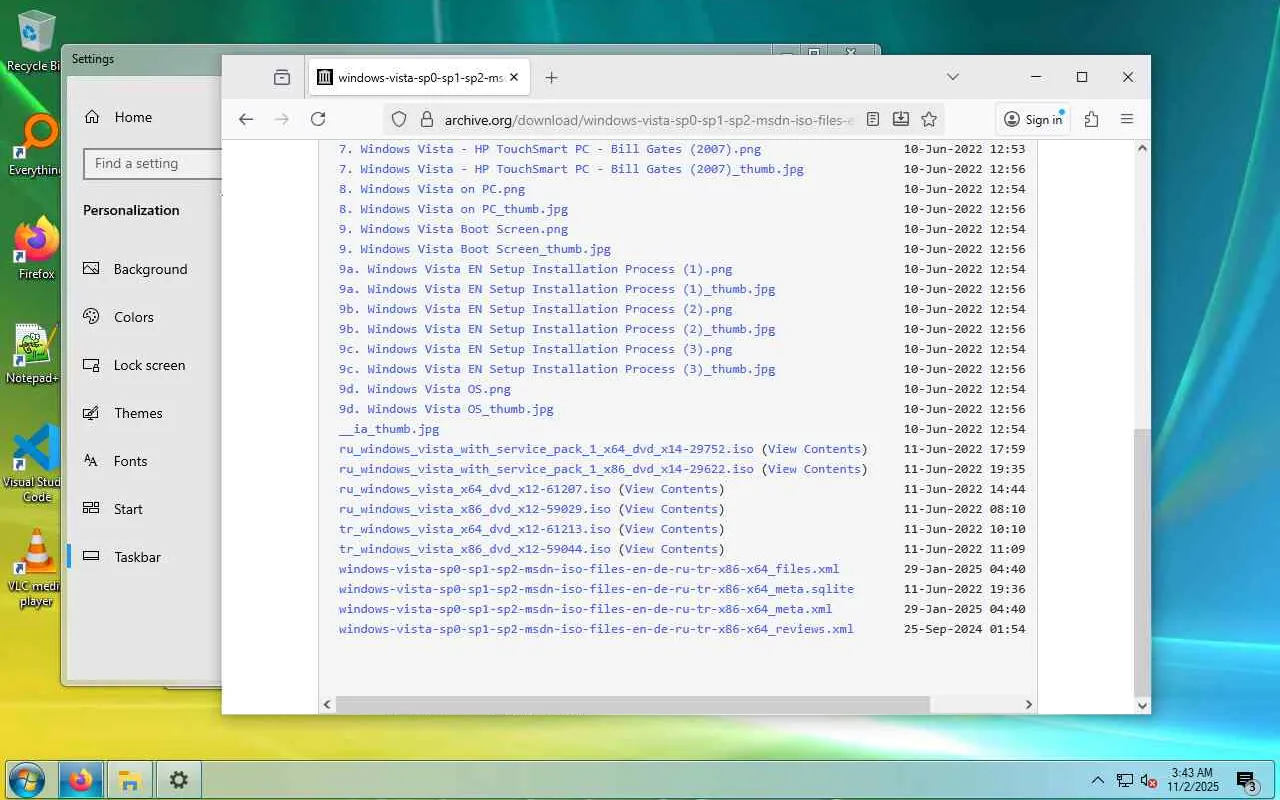The width and height of the screenshot is (1280, 800).
Task: Click the VLC media player desktop icon
Action: [x=36, y=567]
